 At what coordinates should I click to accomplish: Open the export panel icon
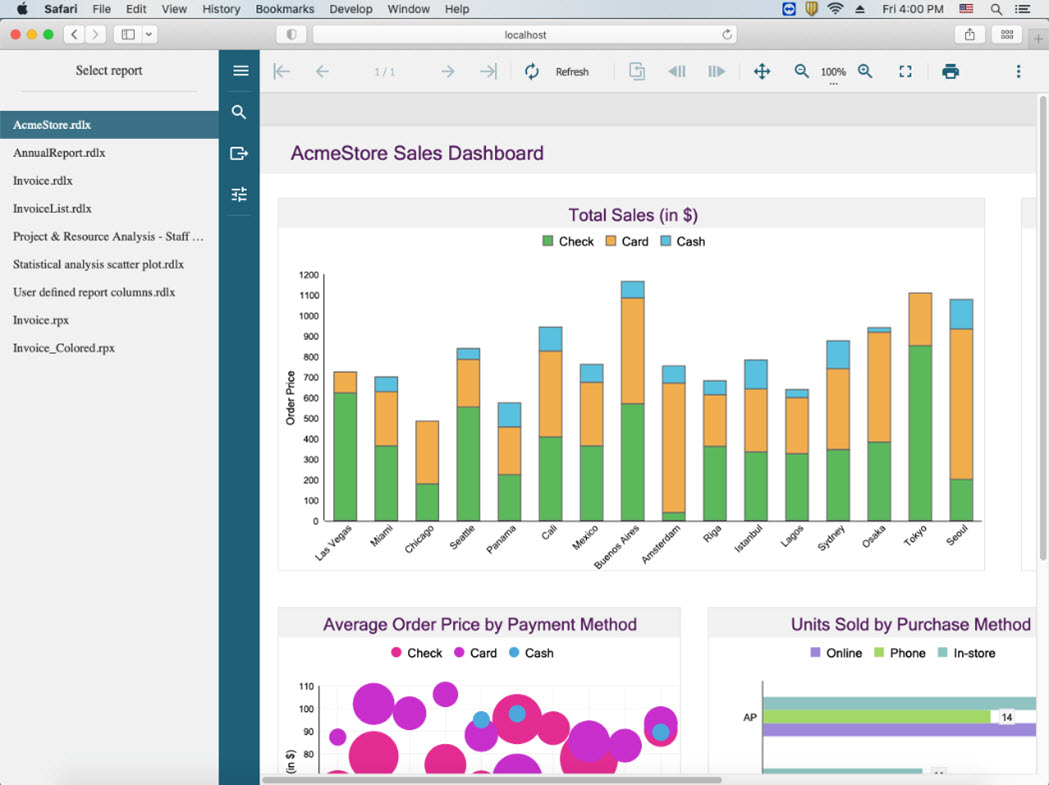tap(239, 153)
